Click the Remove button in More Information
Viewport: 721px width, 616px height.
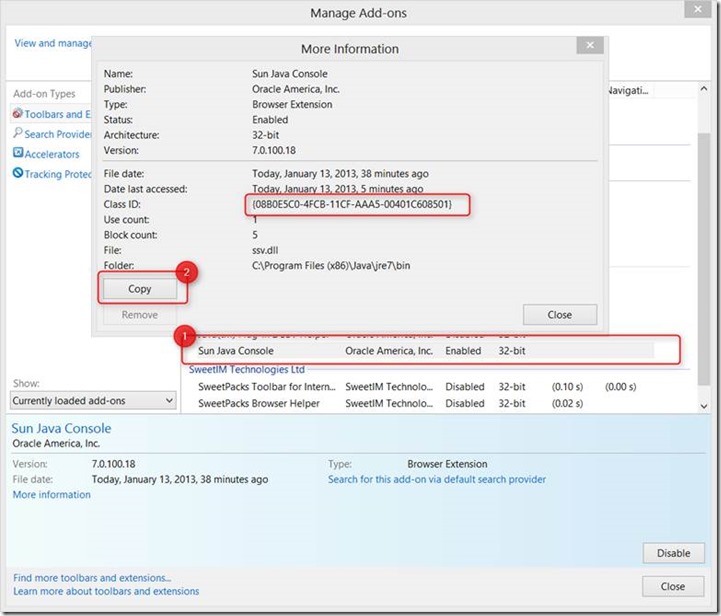tap(139, 315)
